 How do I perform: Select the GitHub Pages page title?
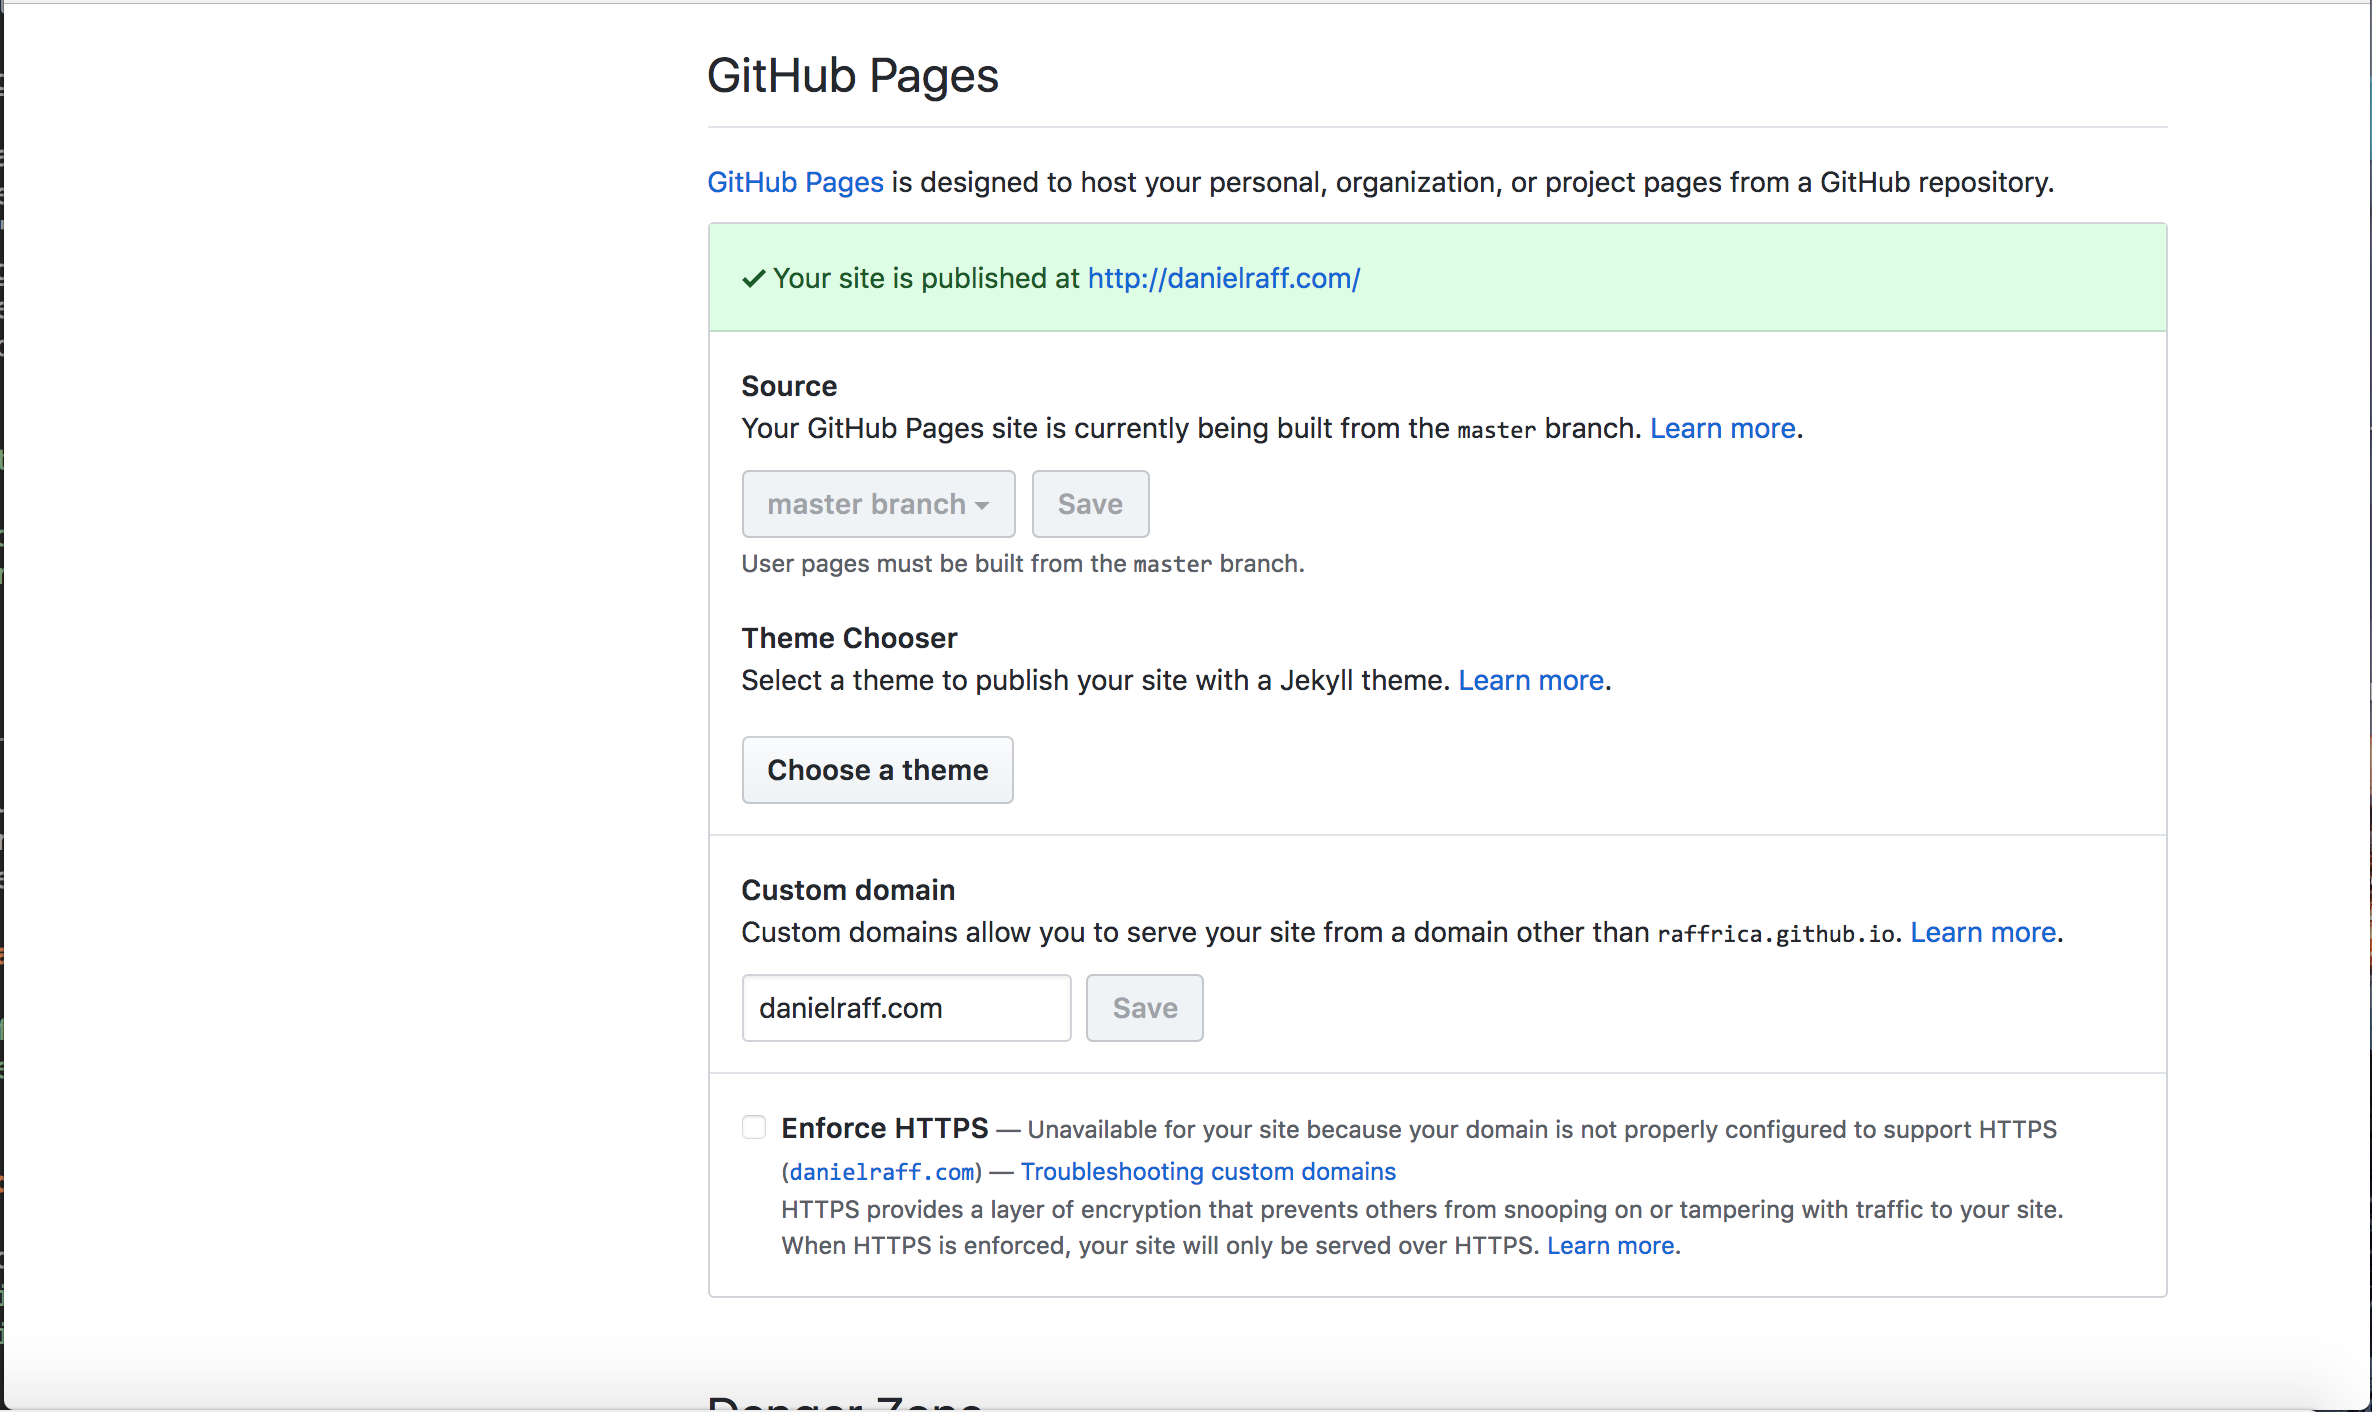tap(852, 76)
